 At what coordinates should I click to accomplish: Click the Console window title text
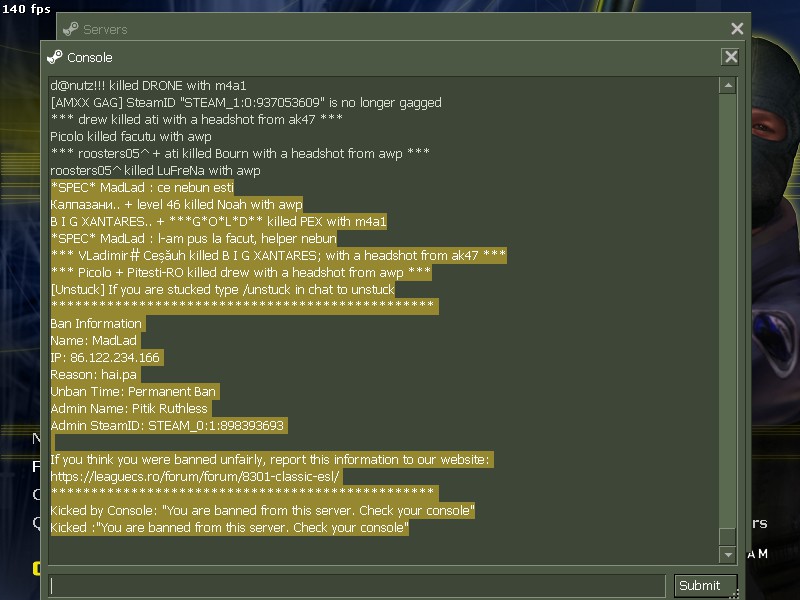(x=90, y=58)
